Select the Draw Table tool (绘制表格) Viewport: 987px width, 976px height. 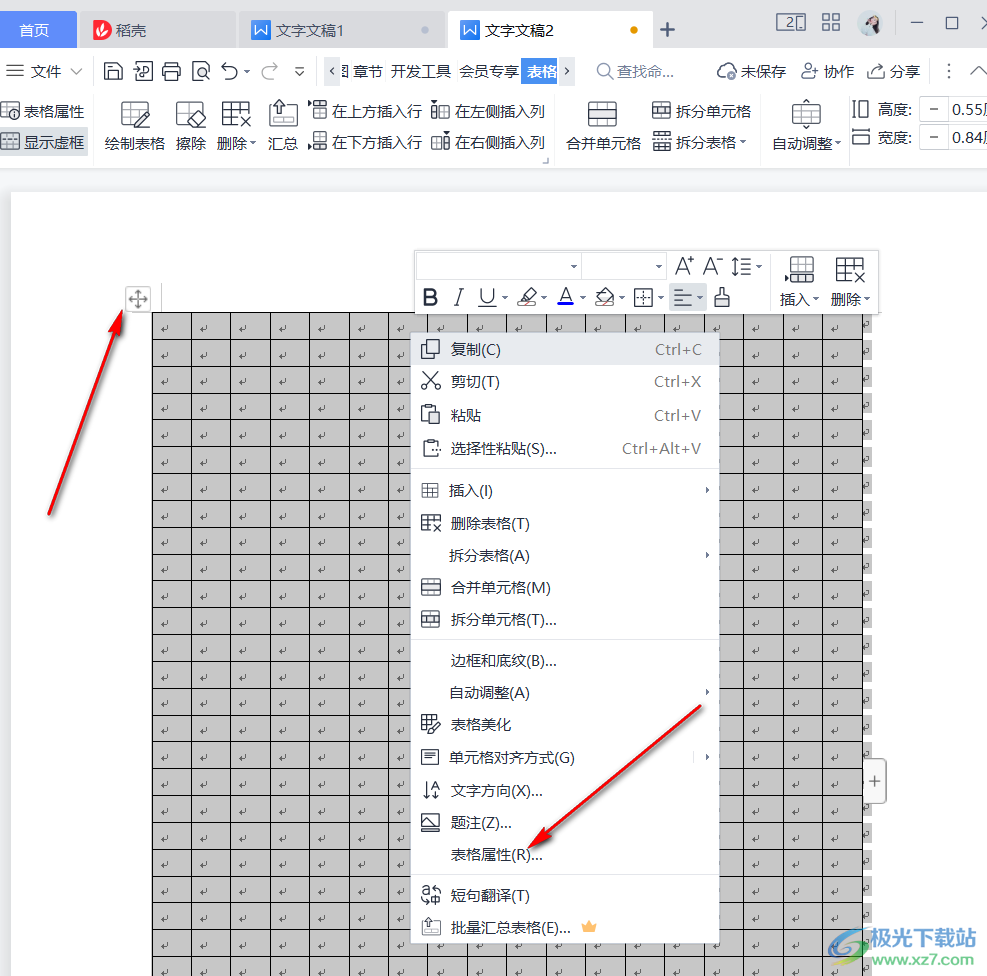click(x=135, y=126)
